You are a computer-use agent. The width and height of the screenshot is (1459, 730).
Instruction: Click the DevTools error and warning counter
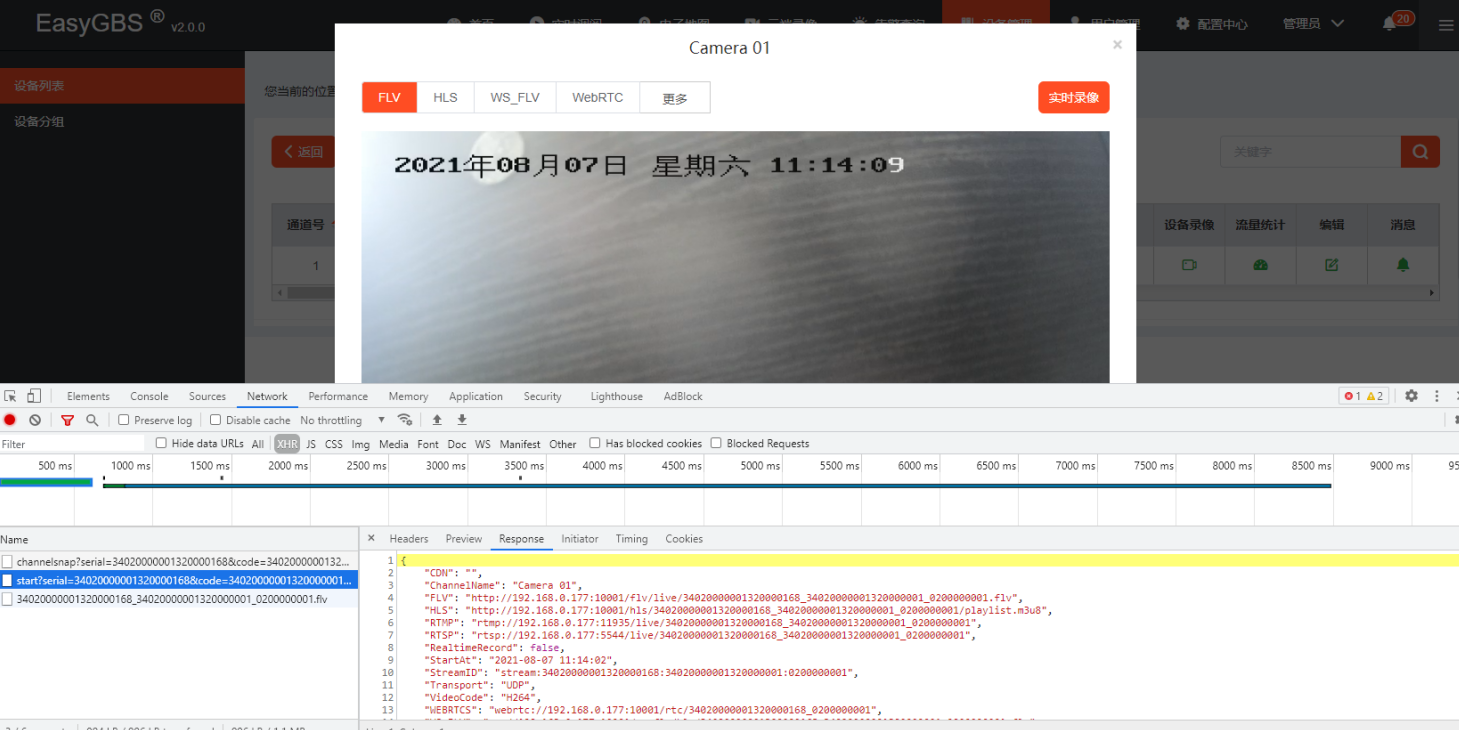coord(1364,396)
